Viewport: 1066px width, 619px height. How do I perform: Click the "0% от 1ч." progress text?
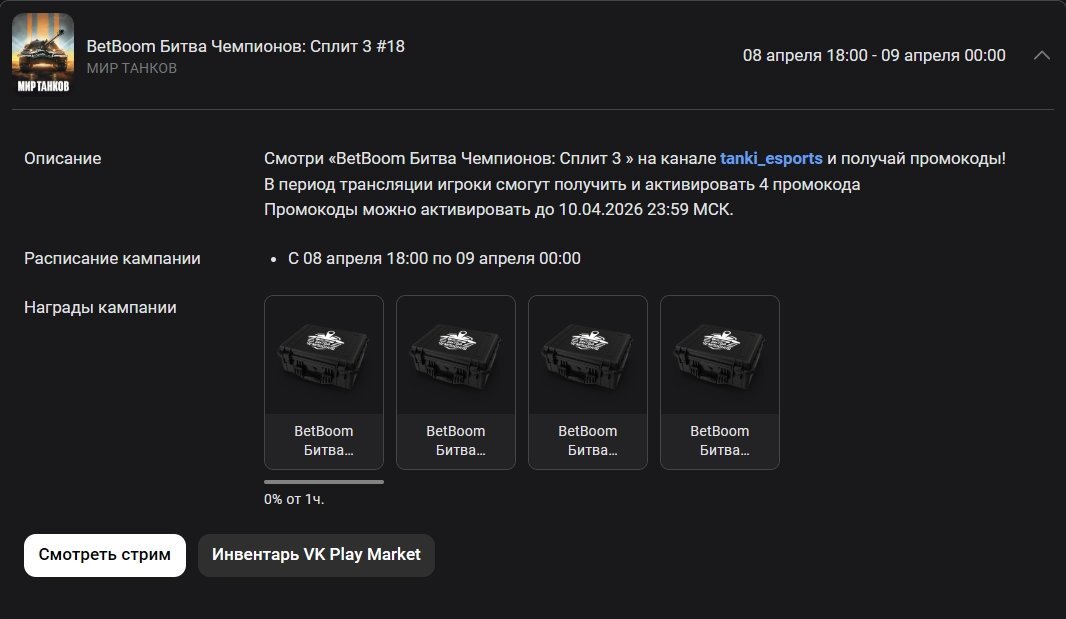pyautogui.click(x=294, y=498)
